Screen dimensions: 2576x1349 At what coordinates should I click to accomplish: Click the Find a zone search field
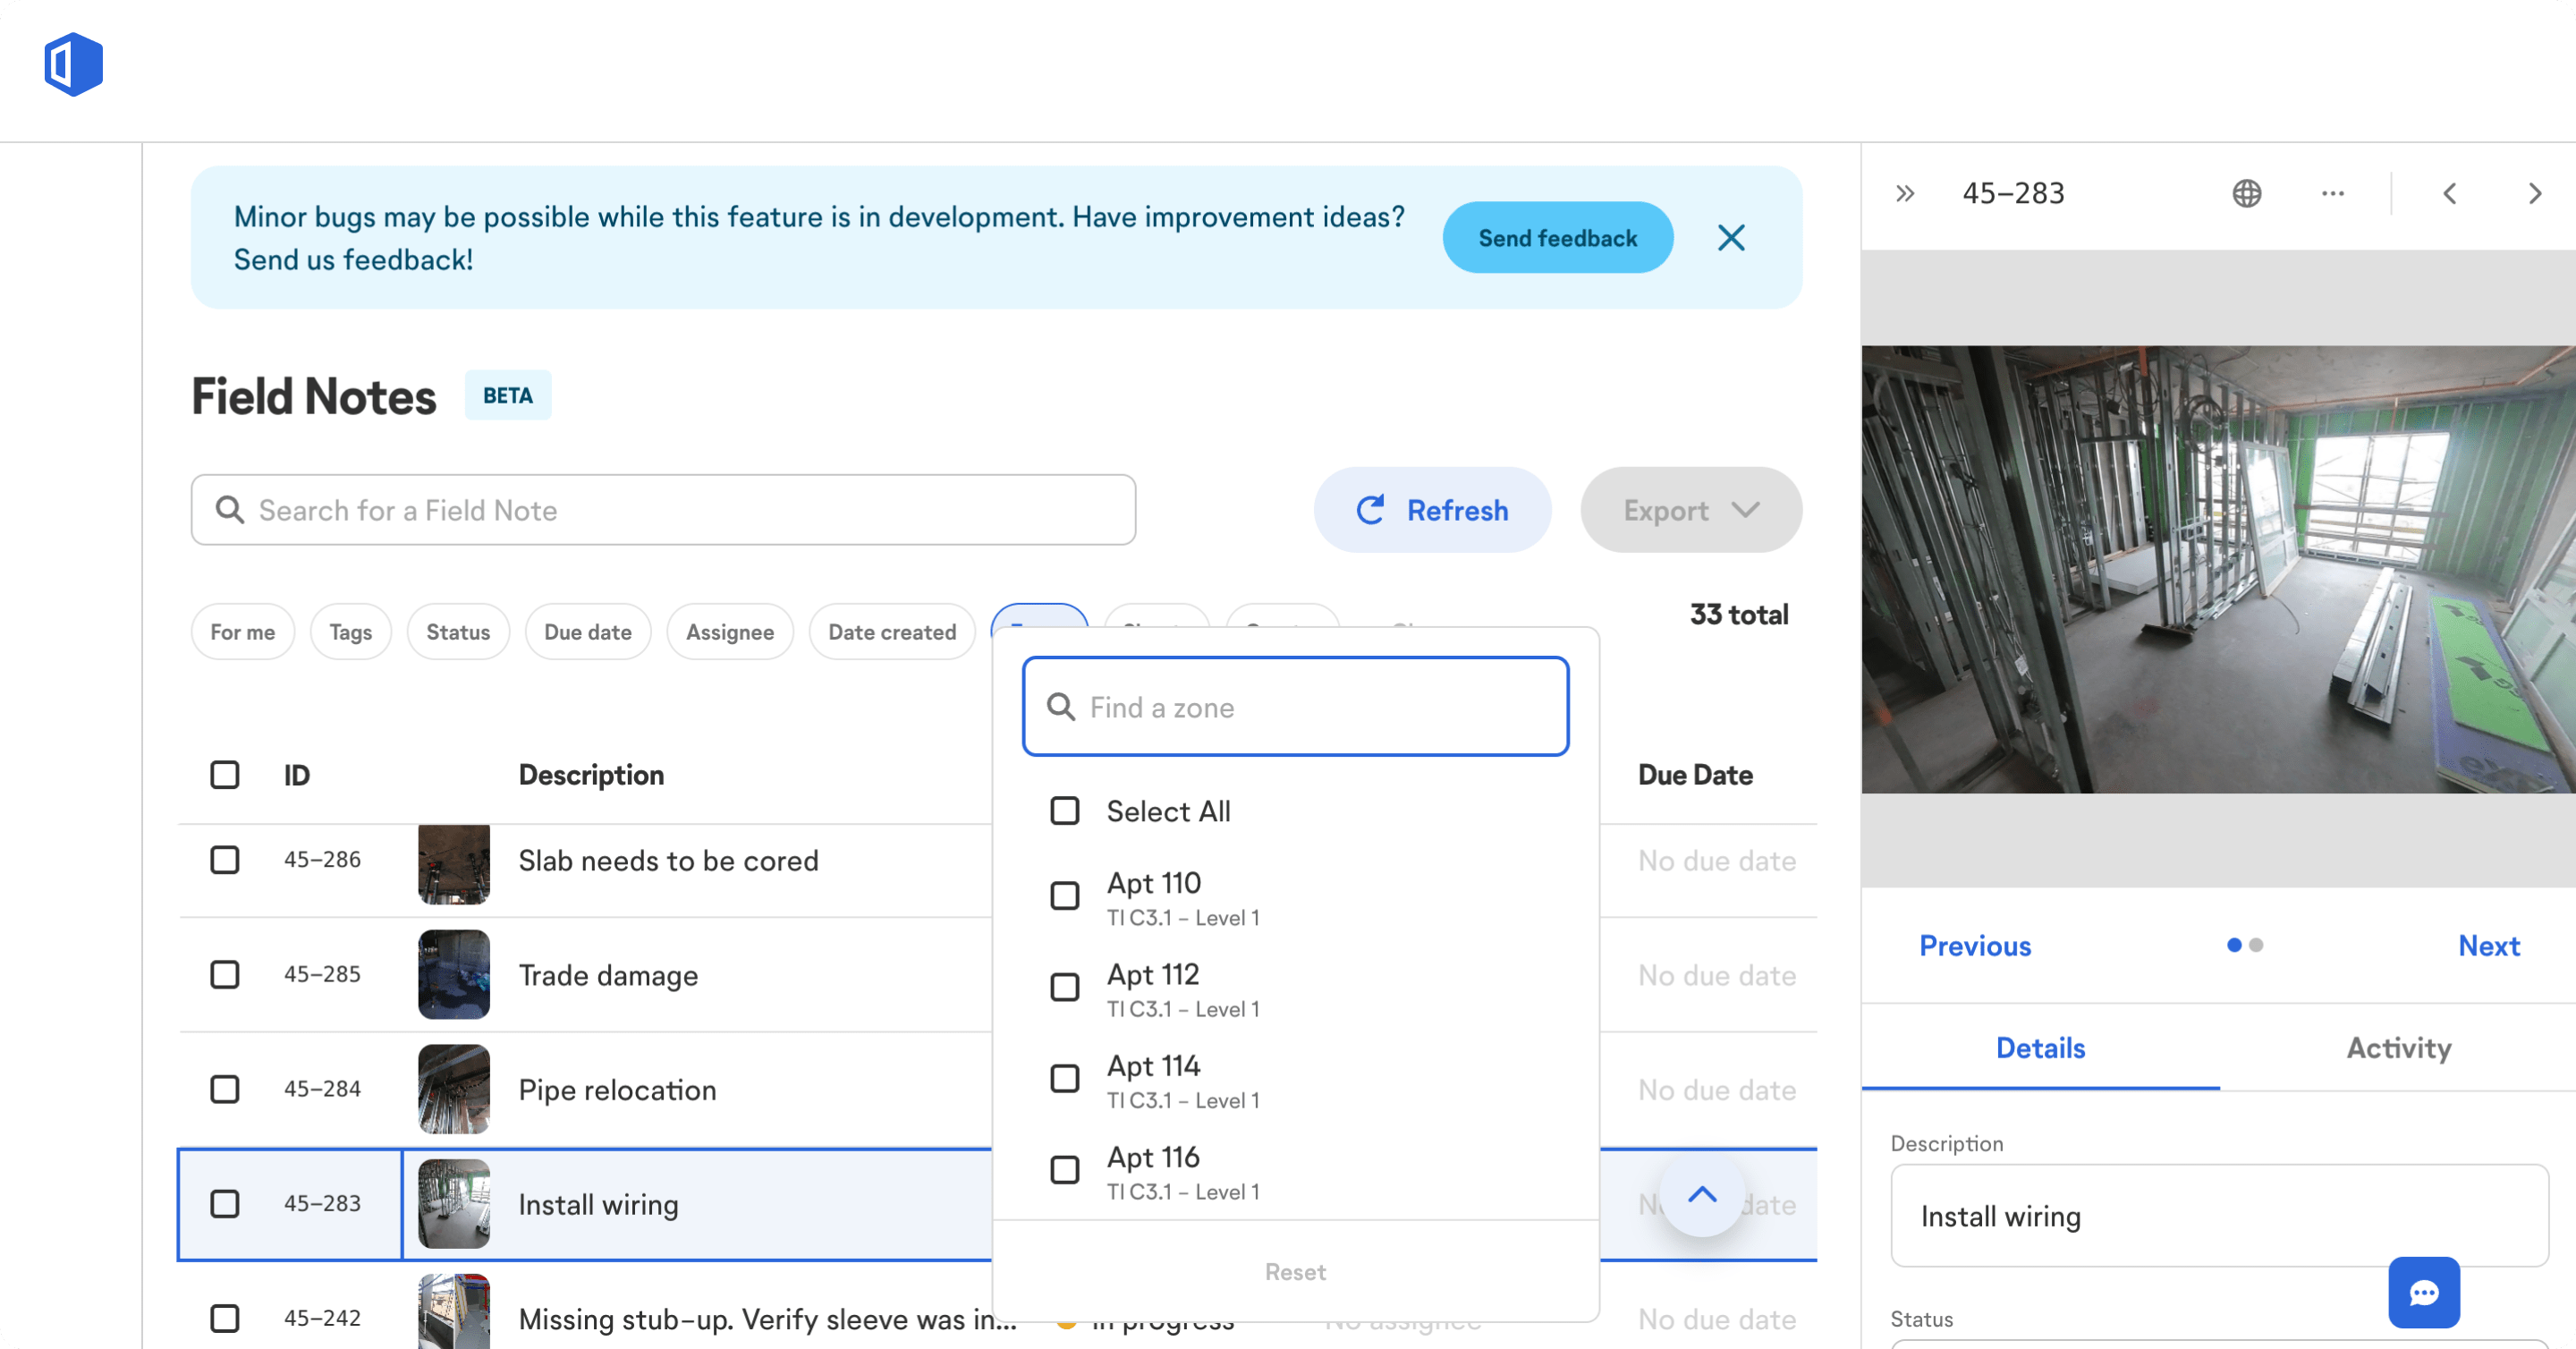(1296, 707)
